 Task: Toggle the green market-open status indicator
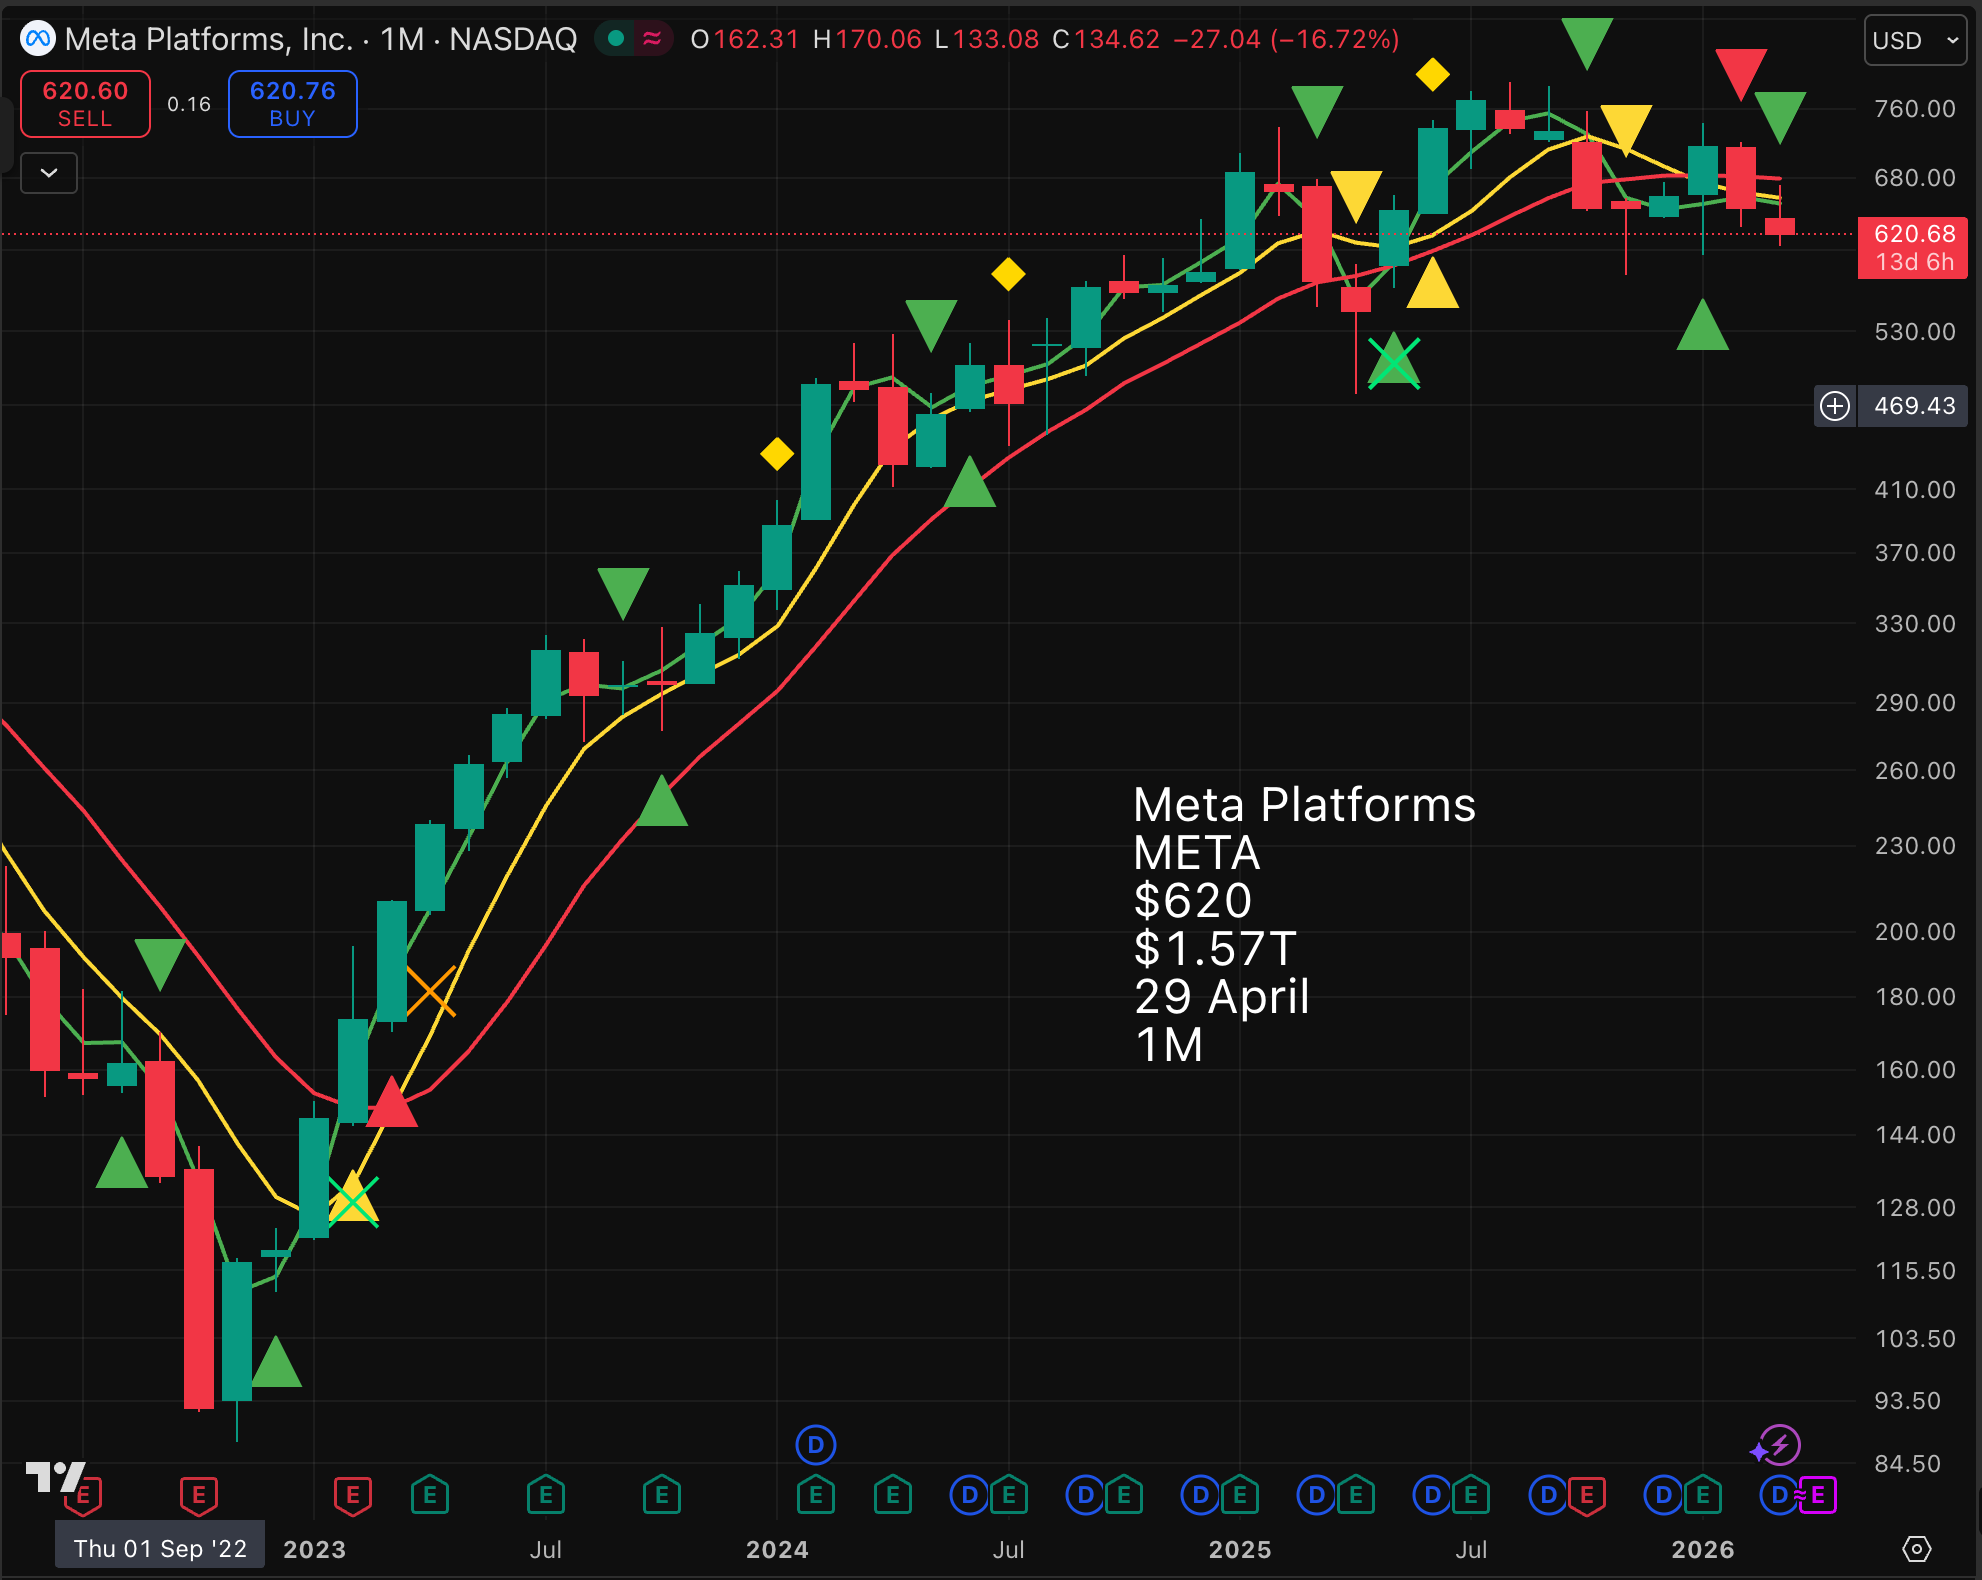point(616,39)
